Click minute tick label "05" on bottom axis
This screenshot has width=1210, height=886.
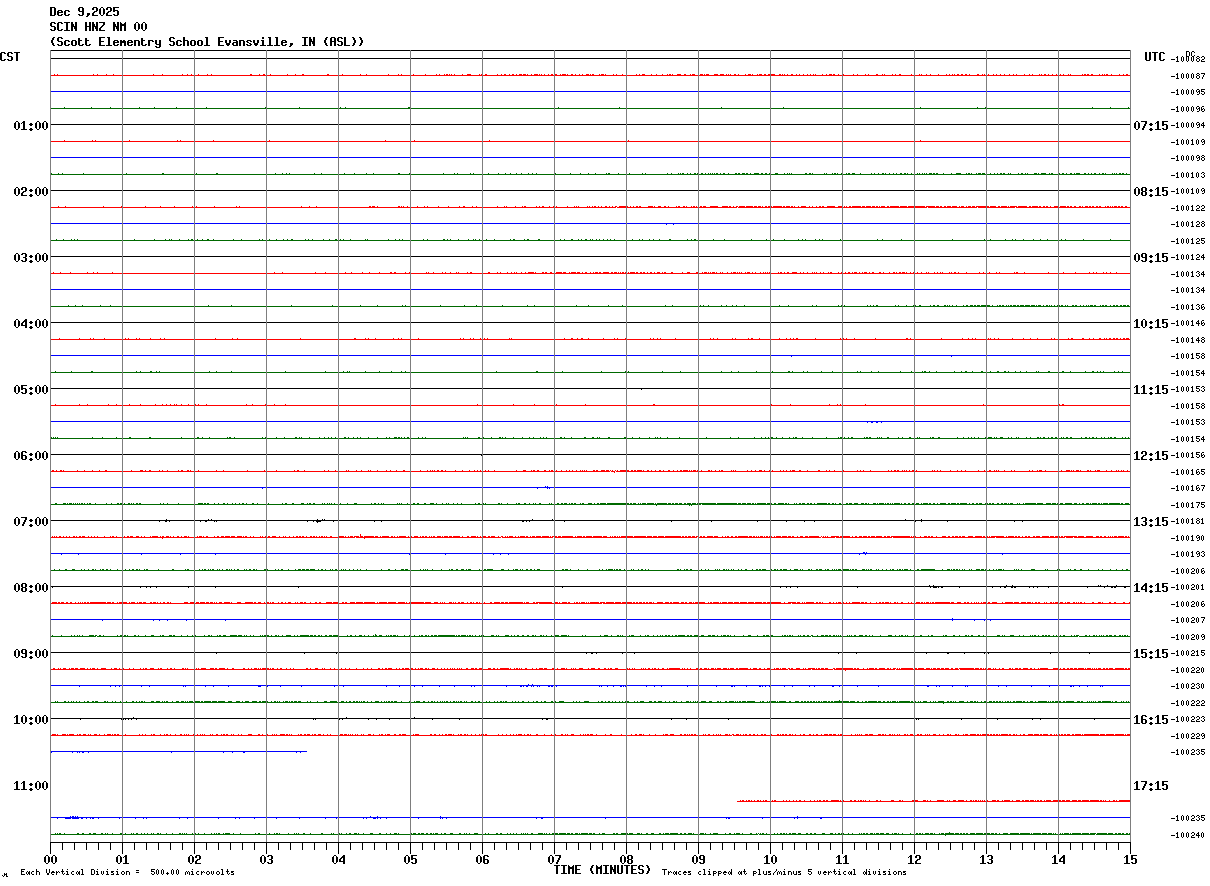[x=410, y=860]
